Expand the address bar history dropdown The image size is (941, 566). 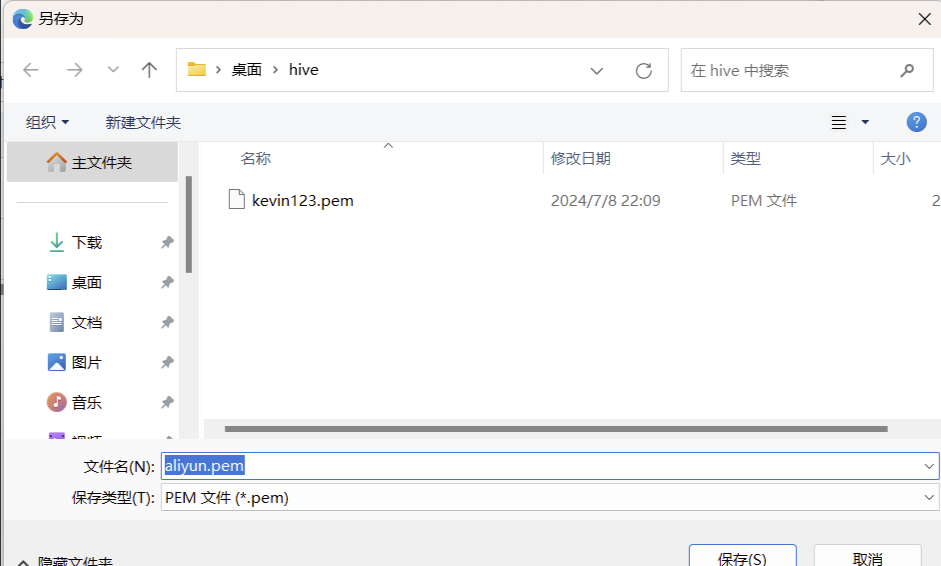tap(597, 71)
